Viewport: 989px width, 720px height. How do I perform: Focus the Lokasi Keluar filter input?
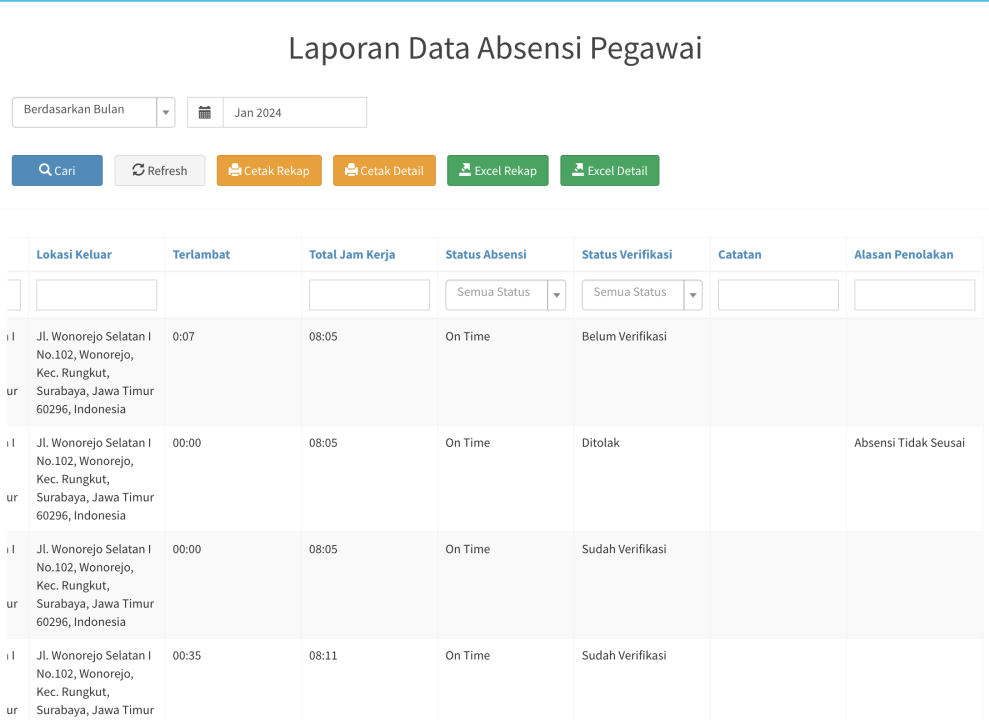click(97, 295)
